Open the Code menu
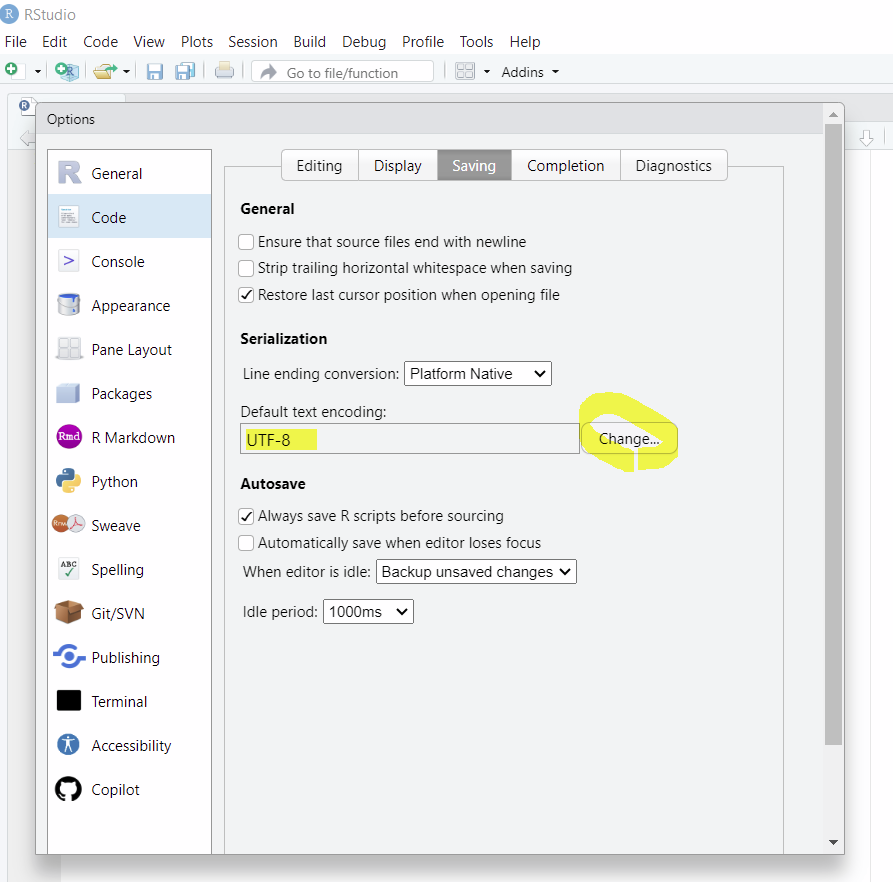The width and height of the screenshot is (893, 882). tap(100, 42)
